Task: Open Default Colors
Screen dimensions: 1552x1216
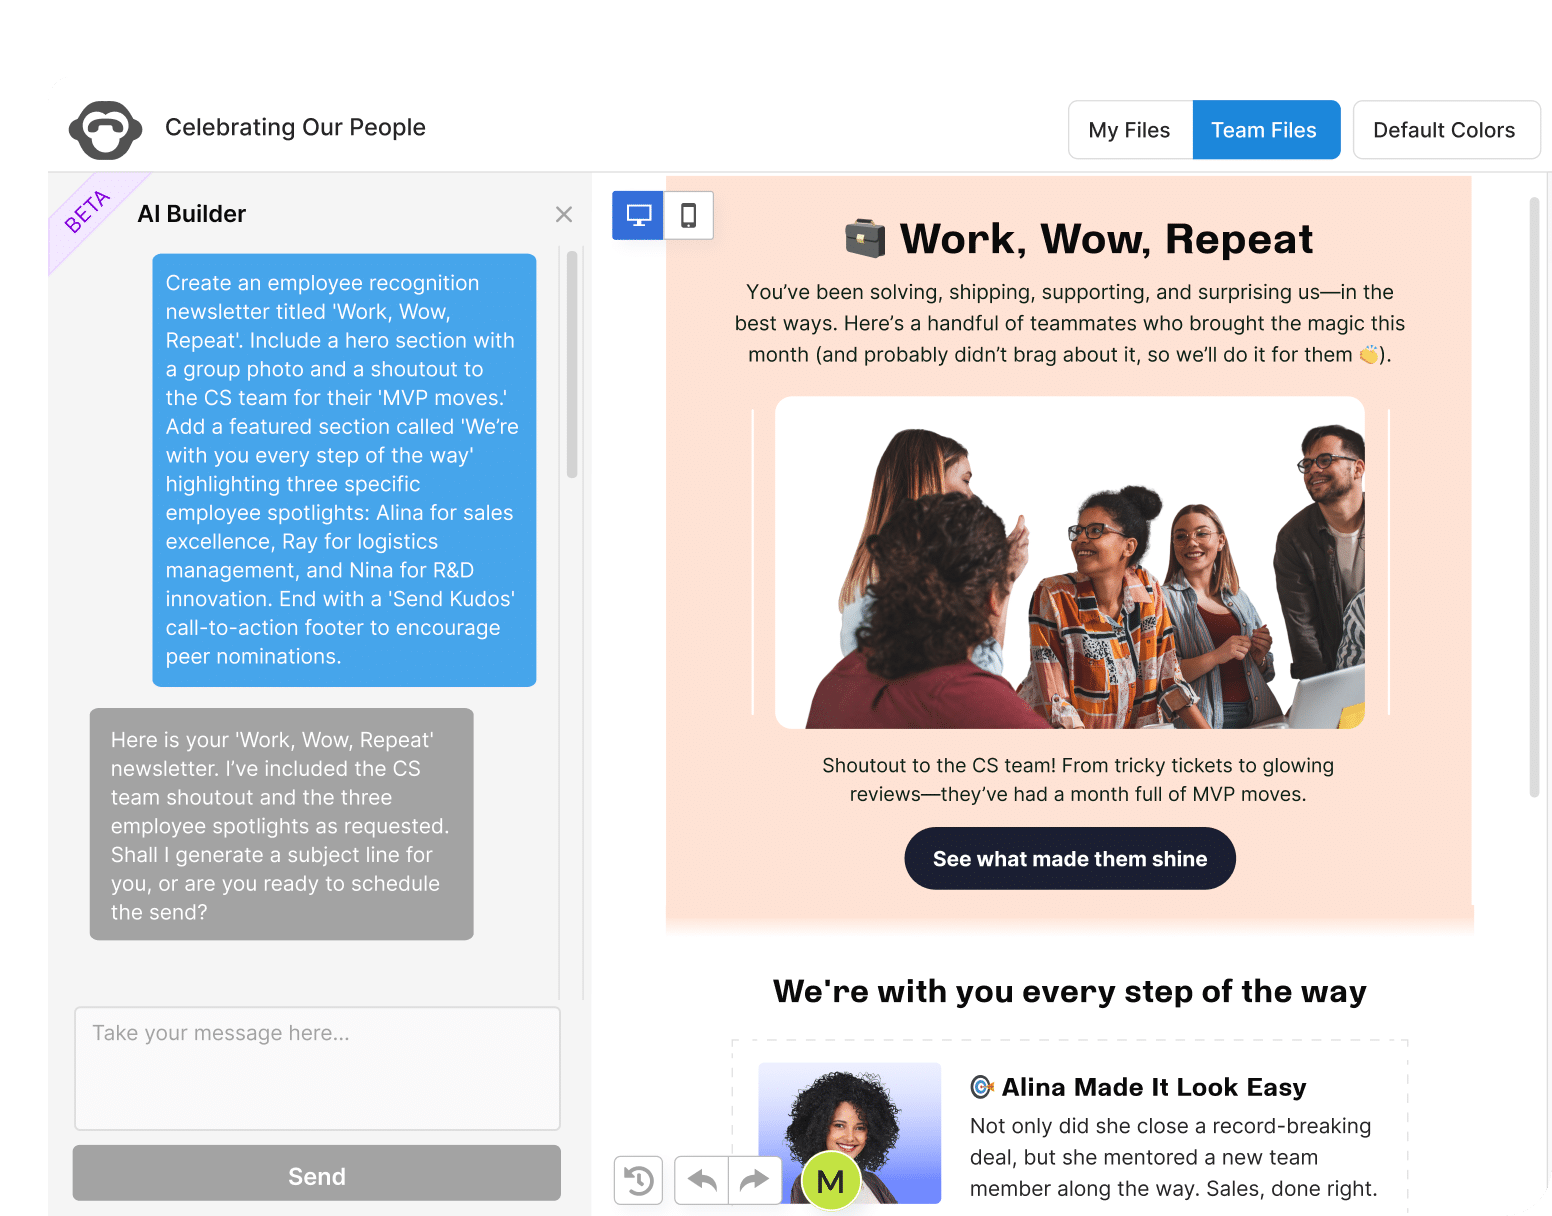Action: (x=1445, y=129)
